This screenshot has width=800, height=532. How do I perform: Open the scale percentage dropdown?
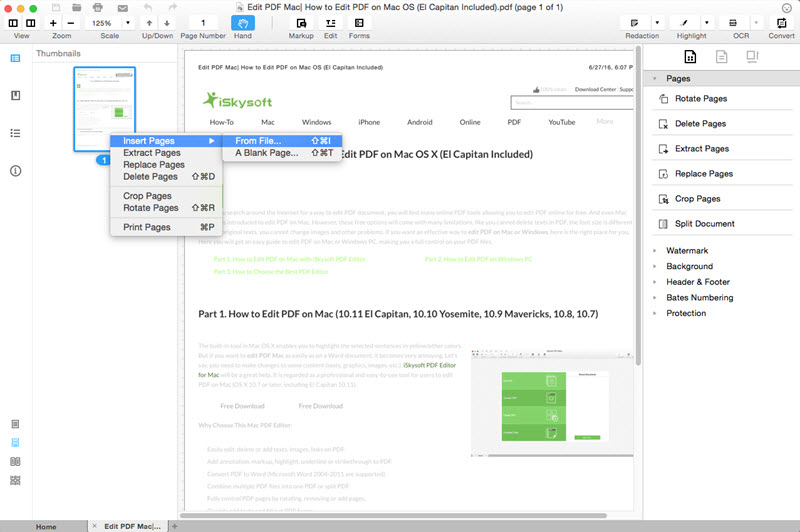pyautogui.click(x=128, y=23)
